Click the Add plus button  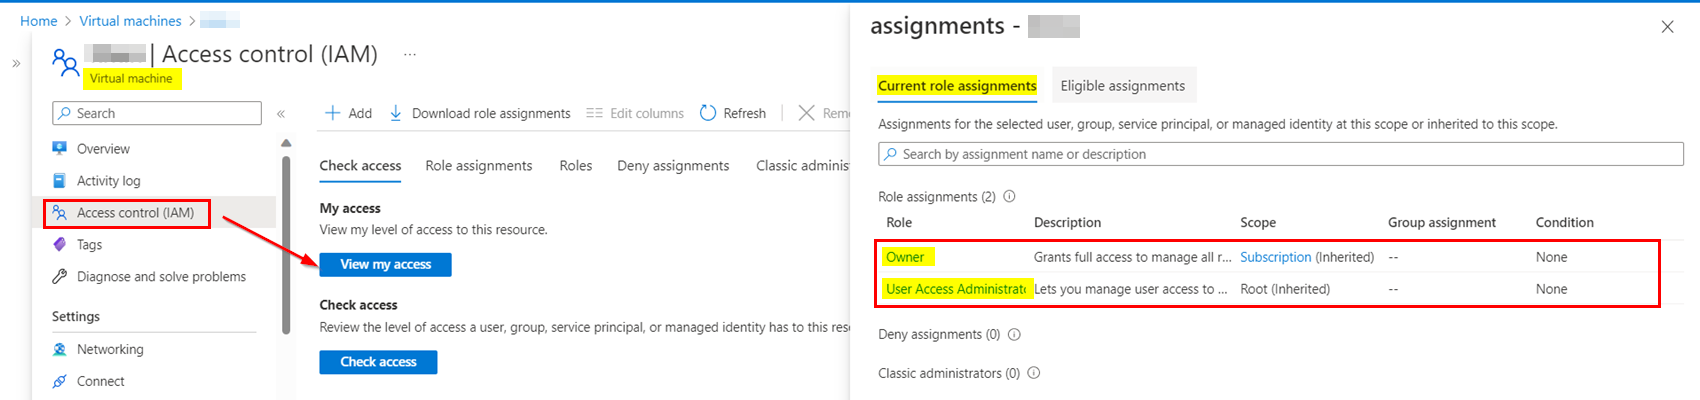pos(347,113)
